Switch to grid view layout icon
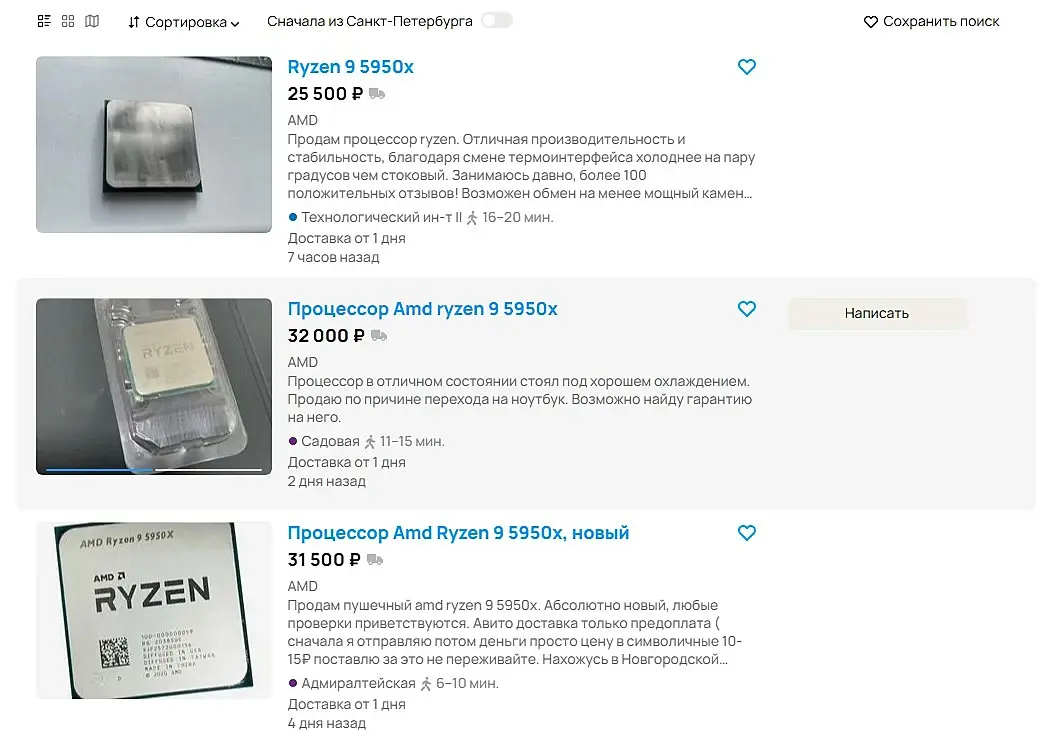1049x752 pixels. point(68,21)
